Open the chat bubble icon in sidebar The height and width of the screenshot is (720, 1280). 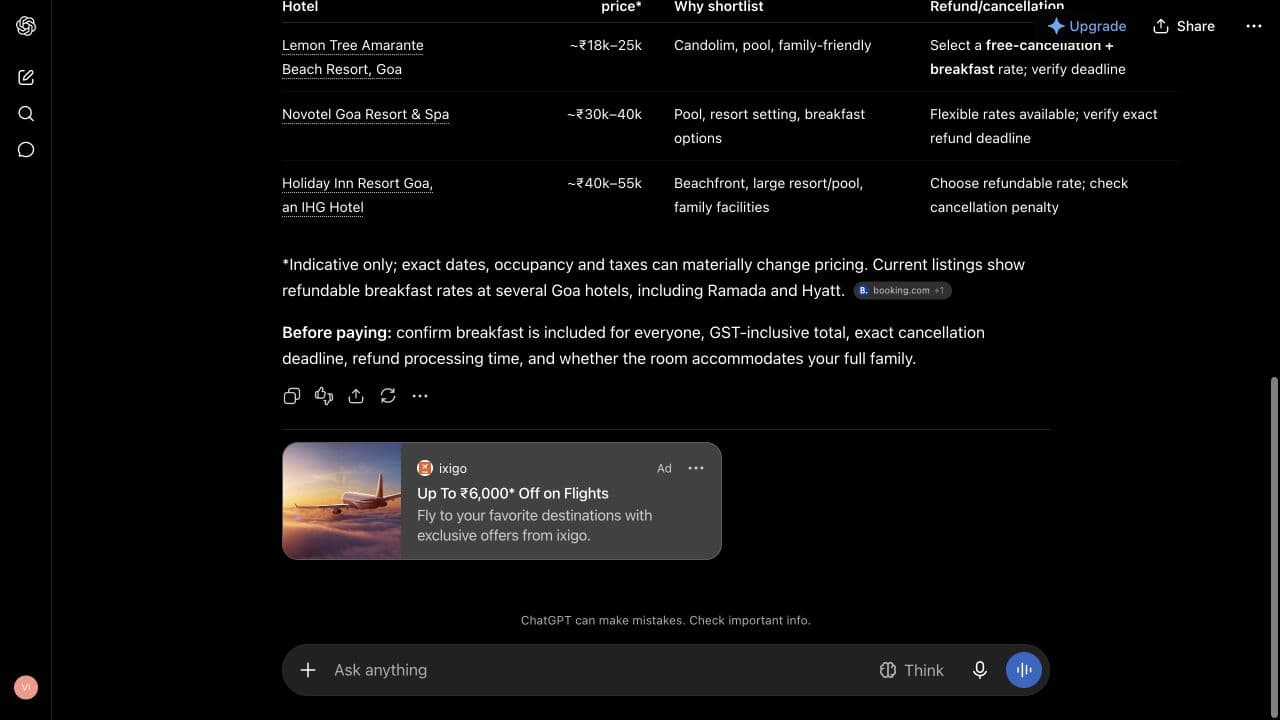coord(26,150)
